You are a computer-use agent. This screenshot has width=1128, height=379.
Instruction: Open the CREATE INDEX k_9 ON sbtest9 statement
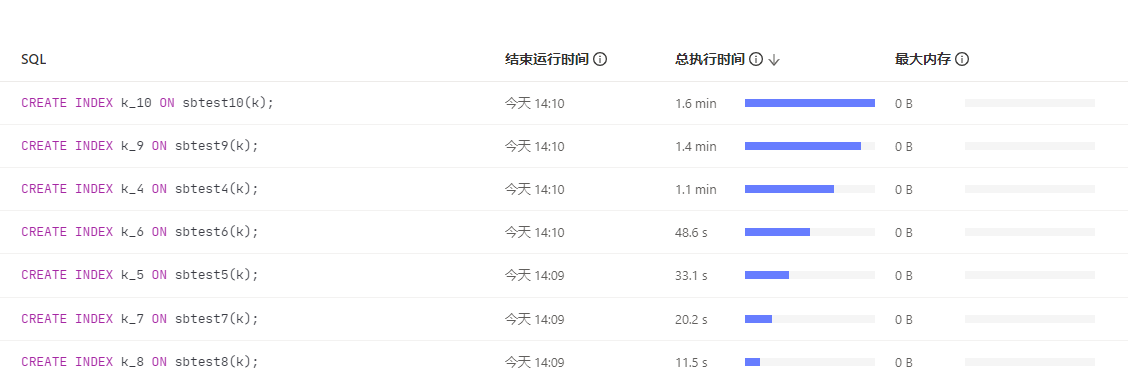[140, 146]
